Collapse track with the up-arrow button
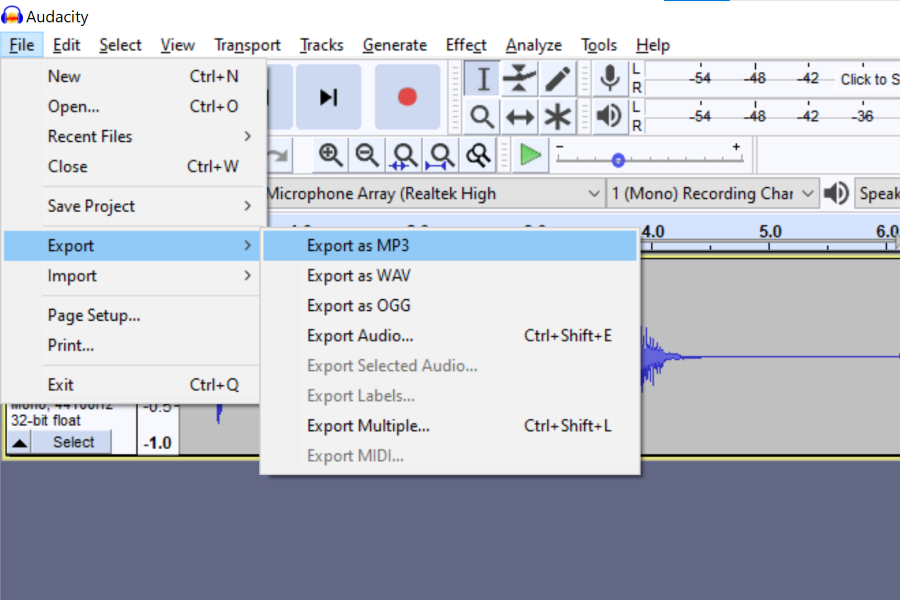 [x=19, y=443]
